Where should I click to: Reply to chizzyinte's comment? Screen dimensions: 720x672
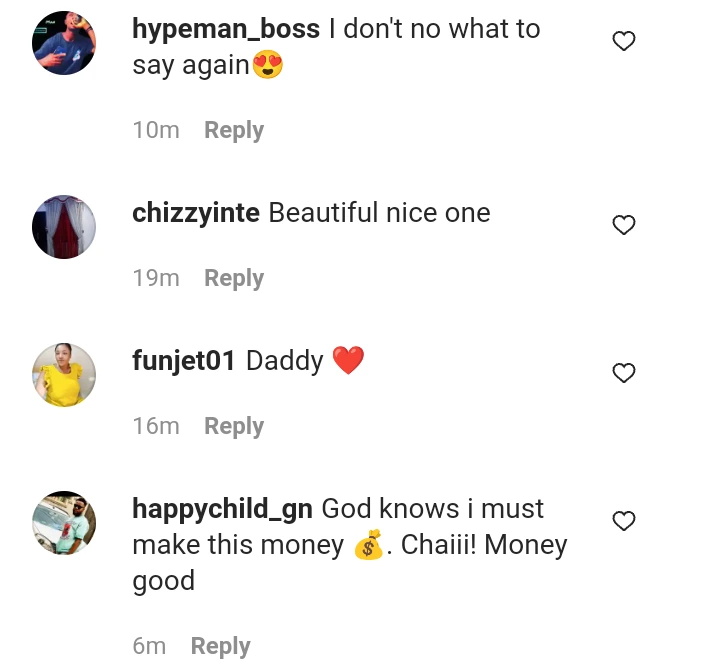(x=234, y=278)
